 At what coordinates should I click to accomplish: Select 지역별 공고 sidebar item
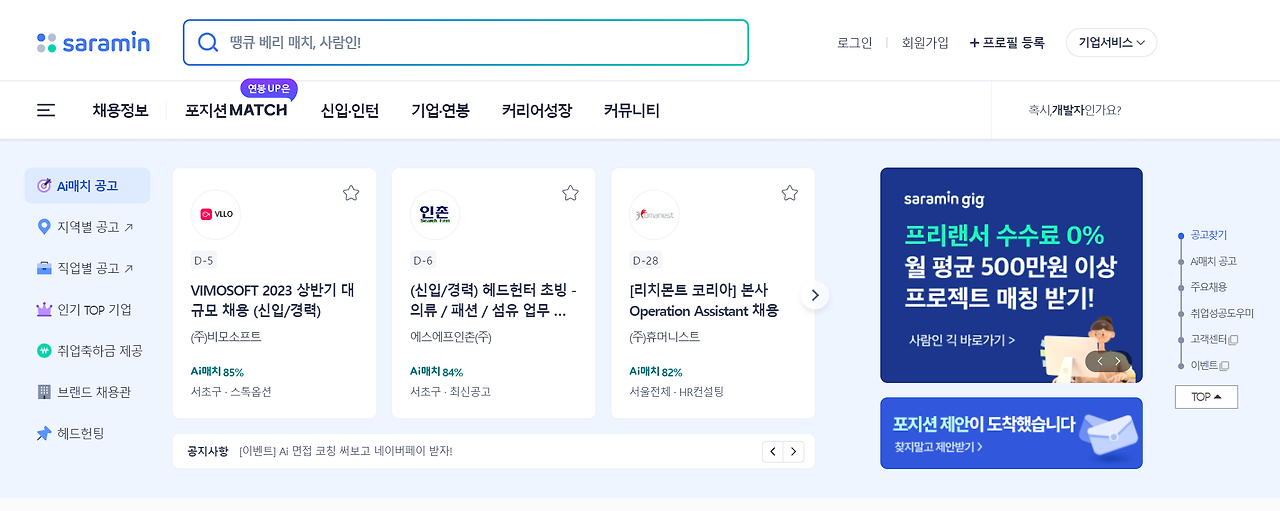coord(87,227)
